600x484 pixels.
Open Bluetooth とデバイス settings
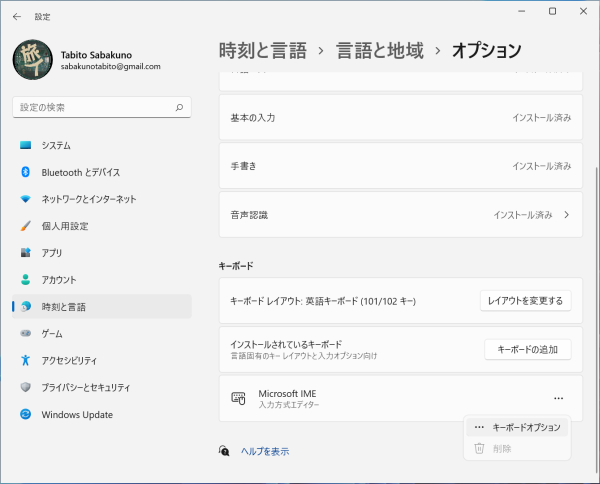tap(102, 172)
